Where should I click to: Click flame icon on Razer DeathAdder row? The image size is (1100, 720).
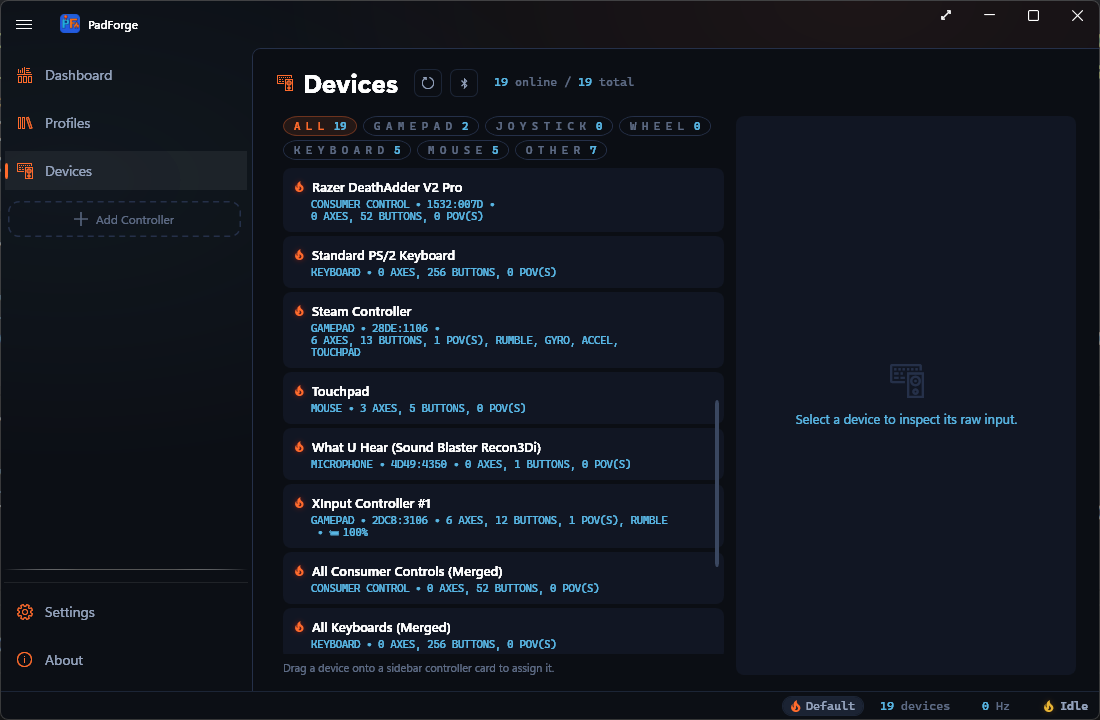300,187
